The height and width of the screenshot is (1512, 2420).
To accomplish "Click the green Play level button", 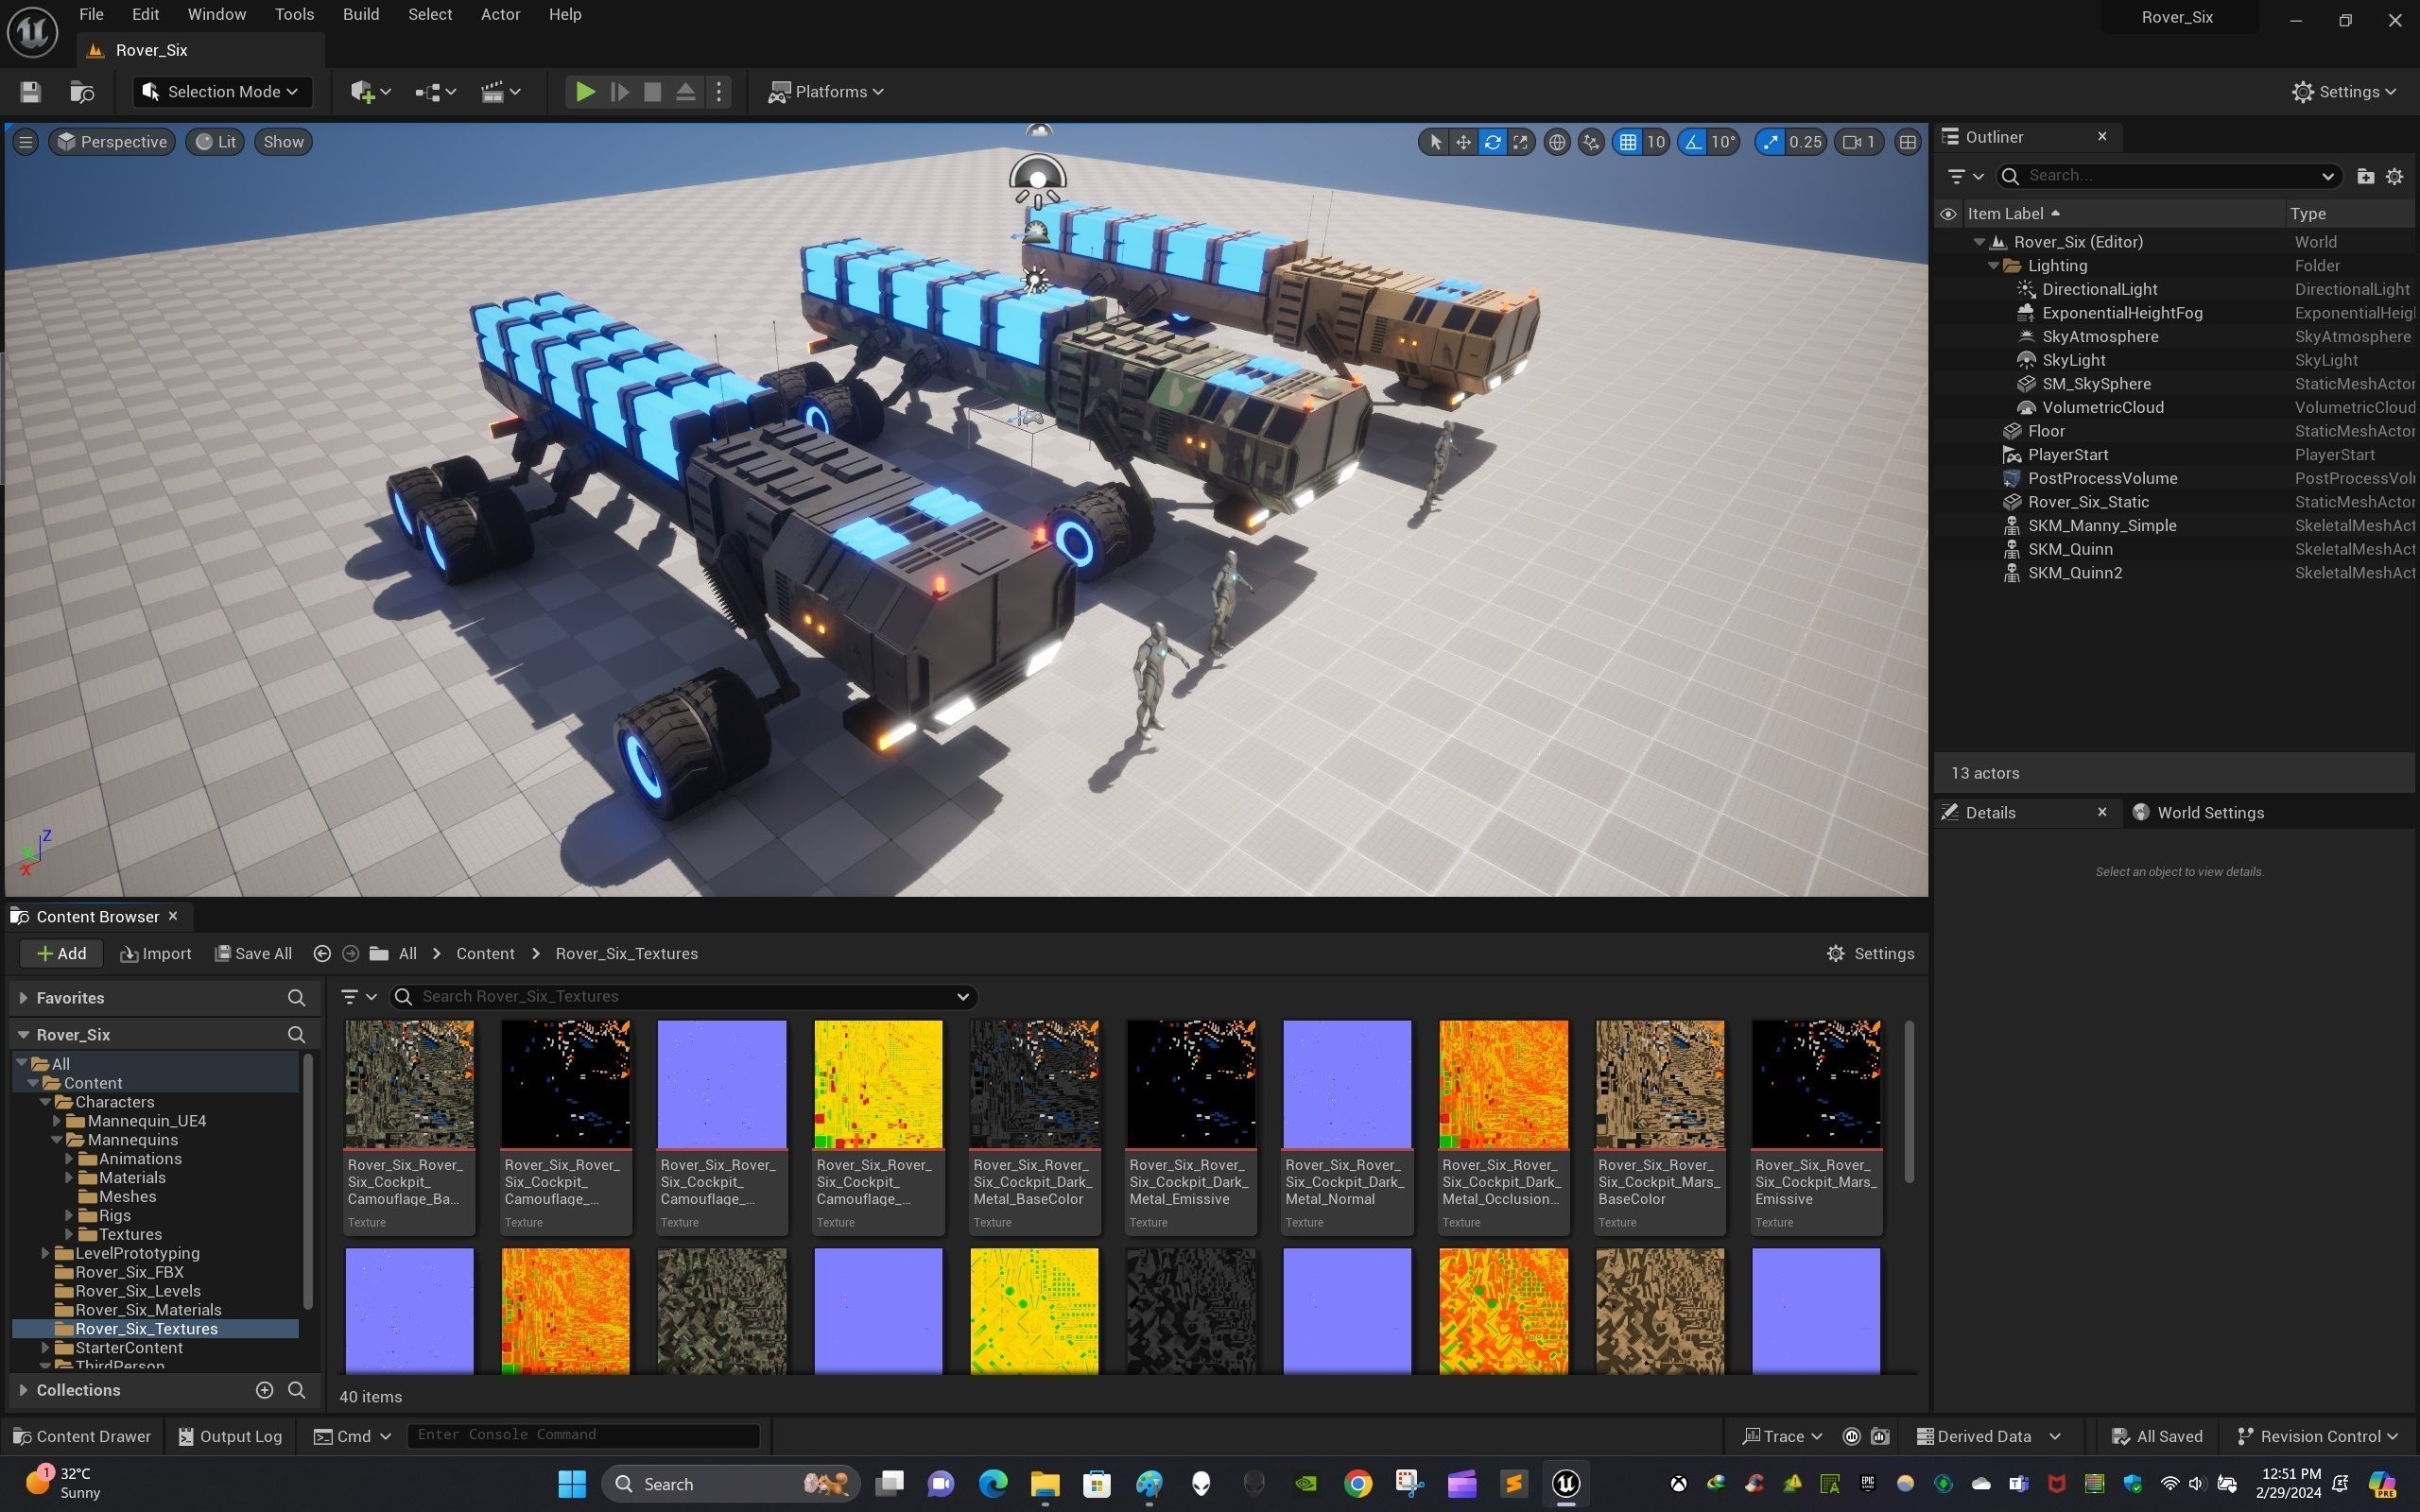I will (585, 92).
